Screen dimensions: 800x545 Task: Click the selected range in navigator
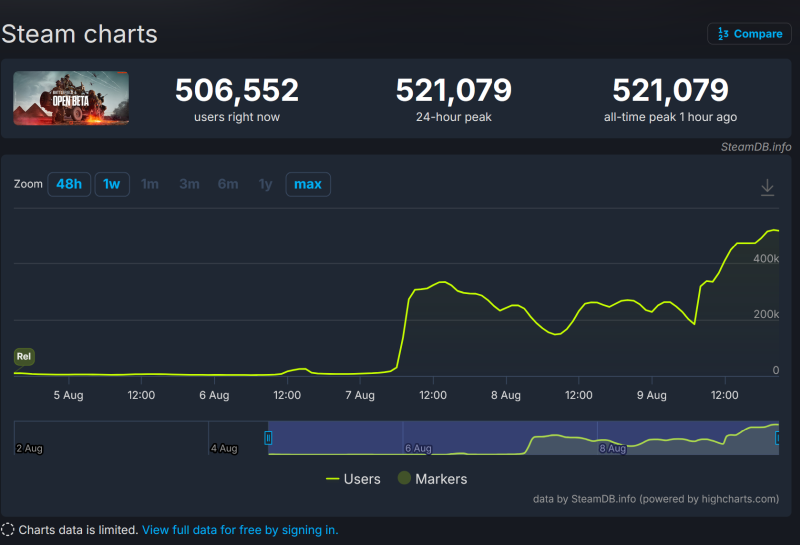[523, 438]
